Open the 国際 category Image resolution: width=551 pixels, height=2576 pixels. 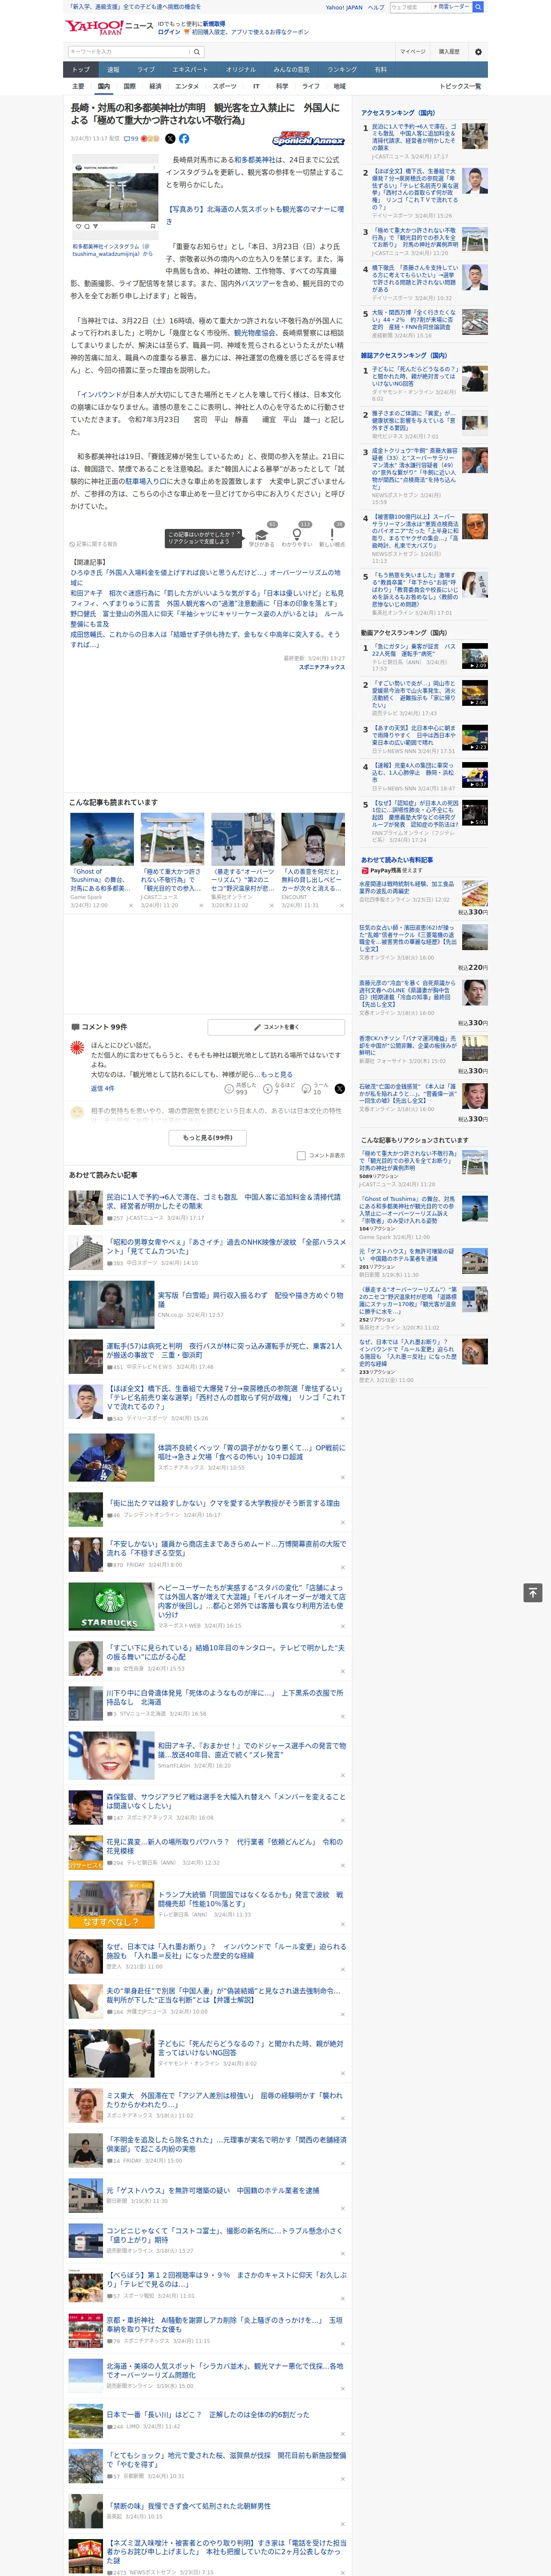point(129,86)
